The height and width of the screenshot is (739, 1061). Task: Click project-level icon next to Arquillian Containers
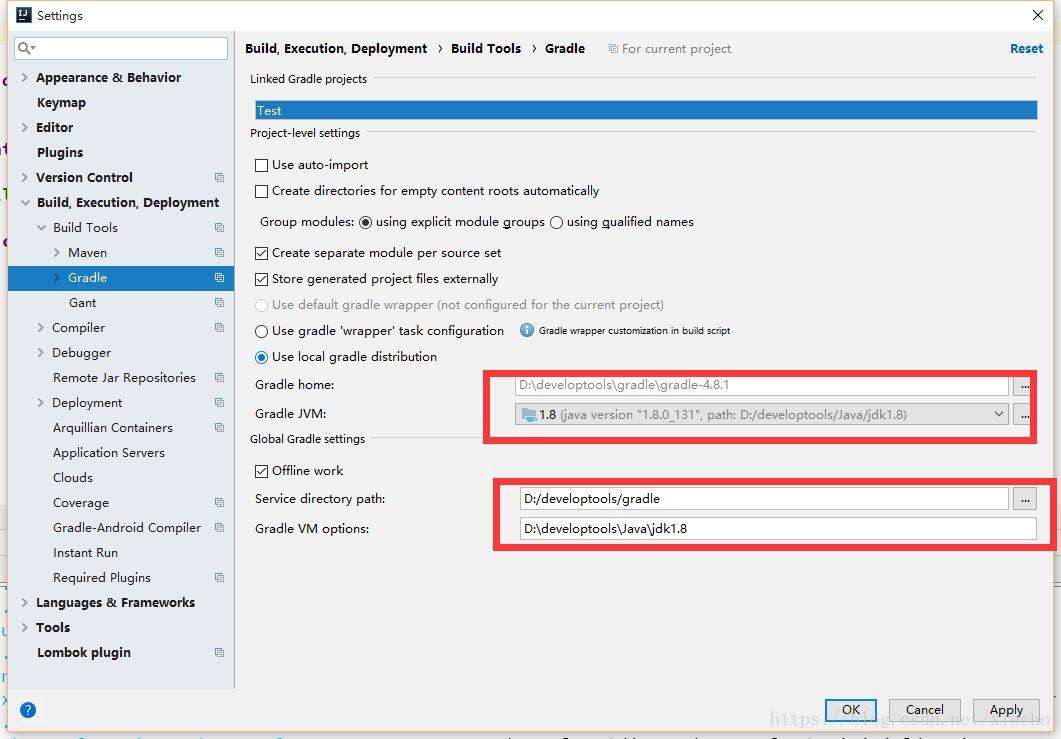click(219, 428)
